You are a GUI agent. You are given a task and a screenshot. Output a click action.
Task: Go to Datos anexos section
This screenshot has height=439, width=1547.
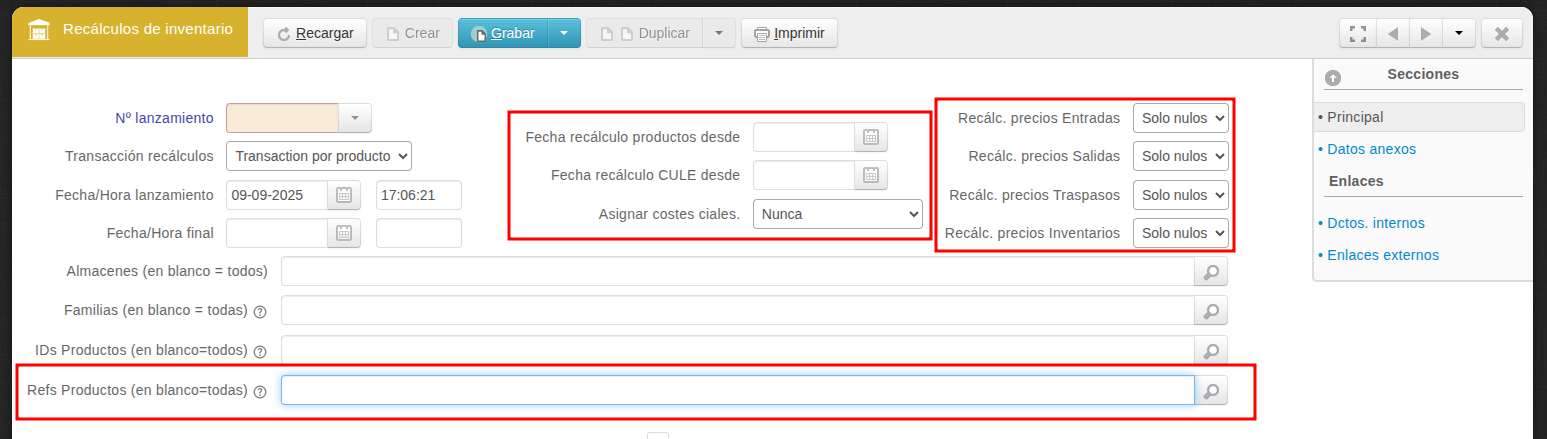click(x=1371, y=149)
